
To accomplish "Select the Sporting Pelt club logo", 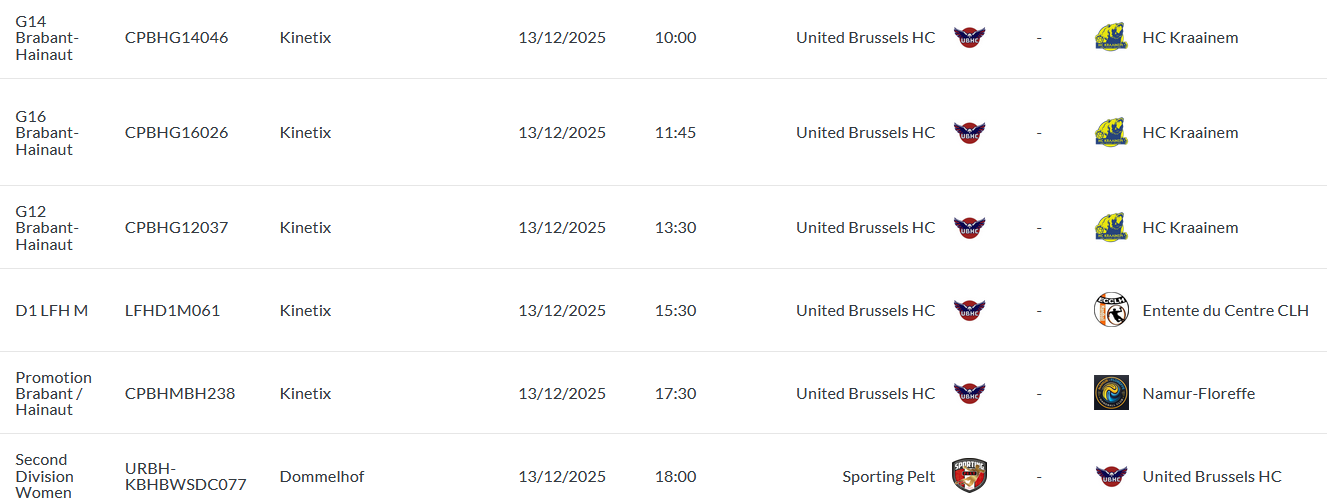I will 970,476.
